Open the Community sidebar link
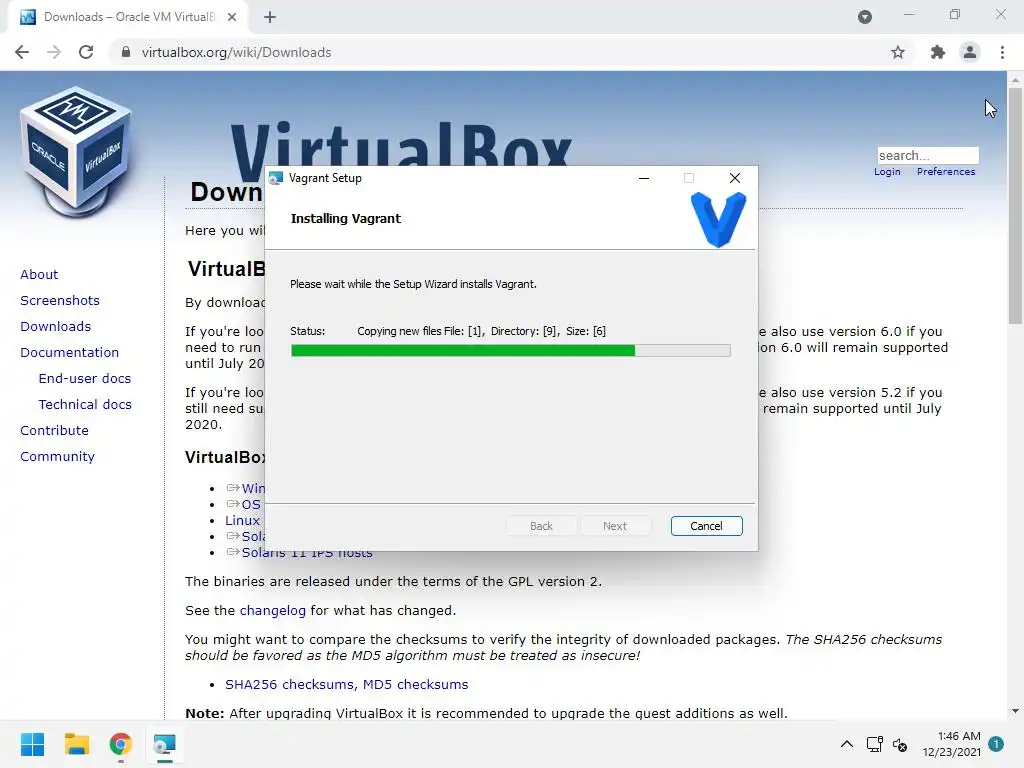Image resolution: width=1024 pixels, height=768 pixels. [x=57, y=456]
